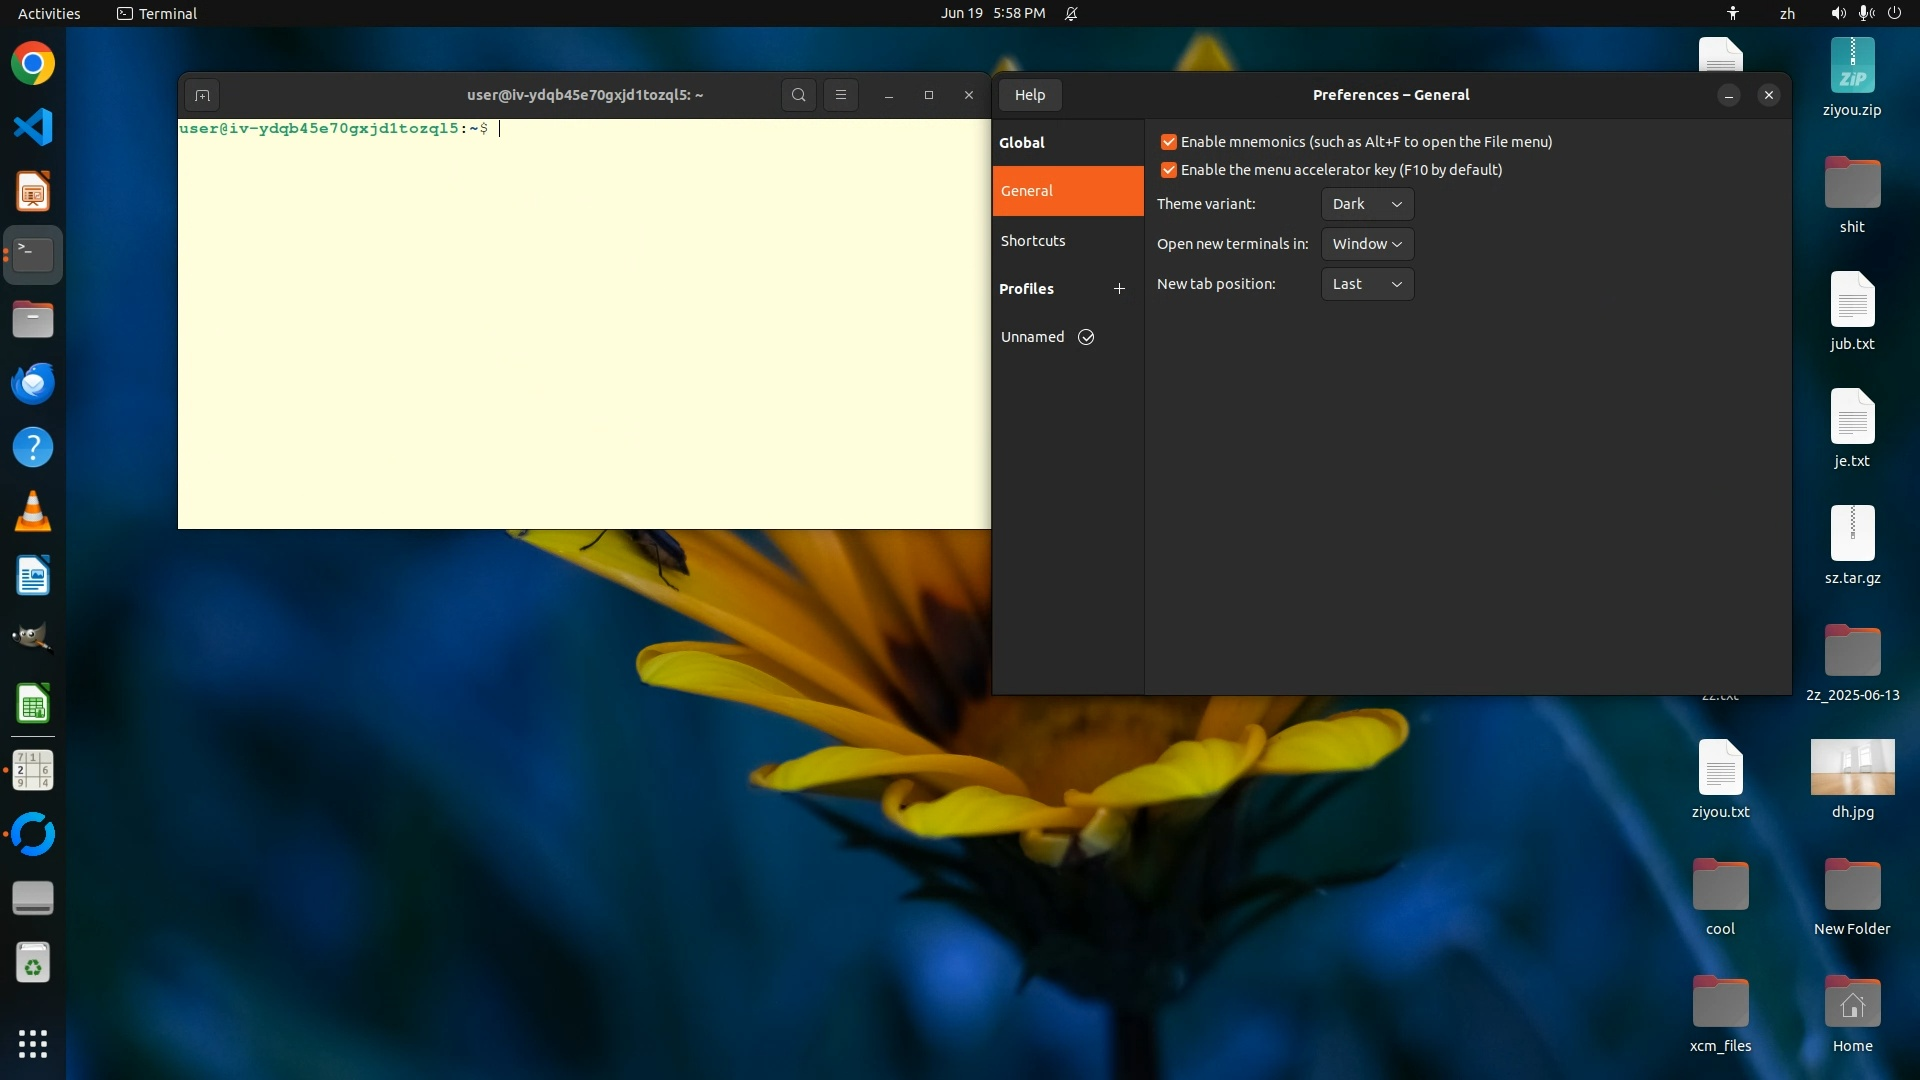Open the 'Open new terminals in' dropdown

1366,244
